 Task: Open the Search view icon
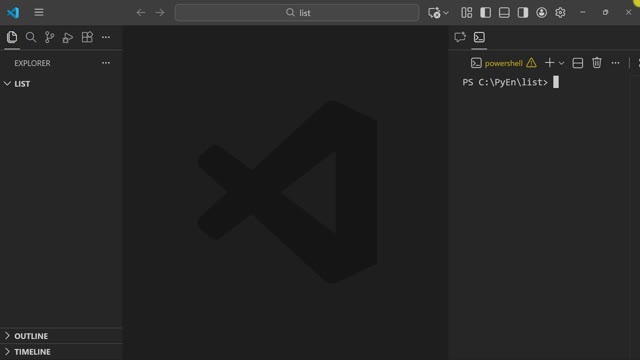pyautogui.click(x=31, y=37)
